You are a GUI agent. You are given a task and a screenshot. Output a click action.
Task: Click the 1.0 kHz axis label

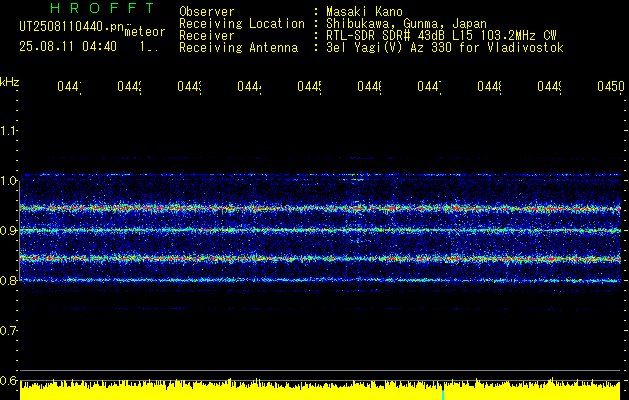pyautogui.click(x=8, y=180)
